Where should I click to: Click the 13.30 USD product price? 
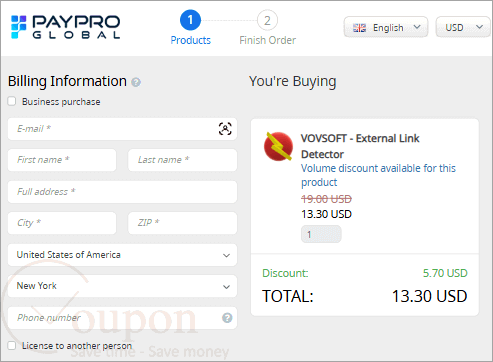(x=326, y=214)
